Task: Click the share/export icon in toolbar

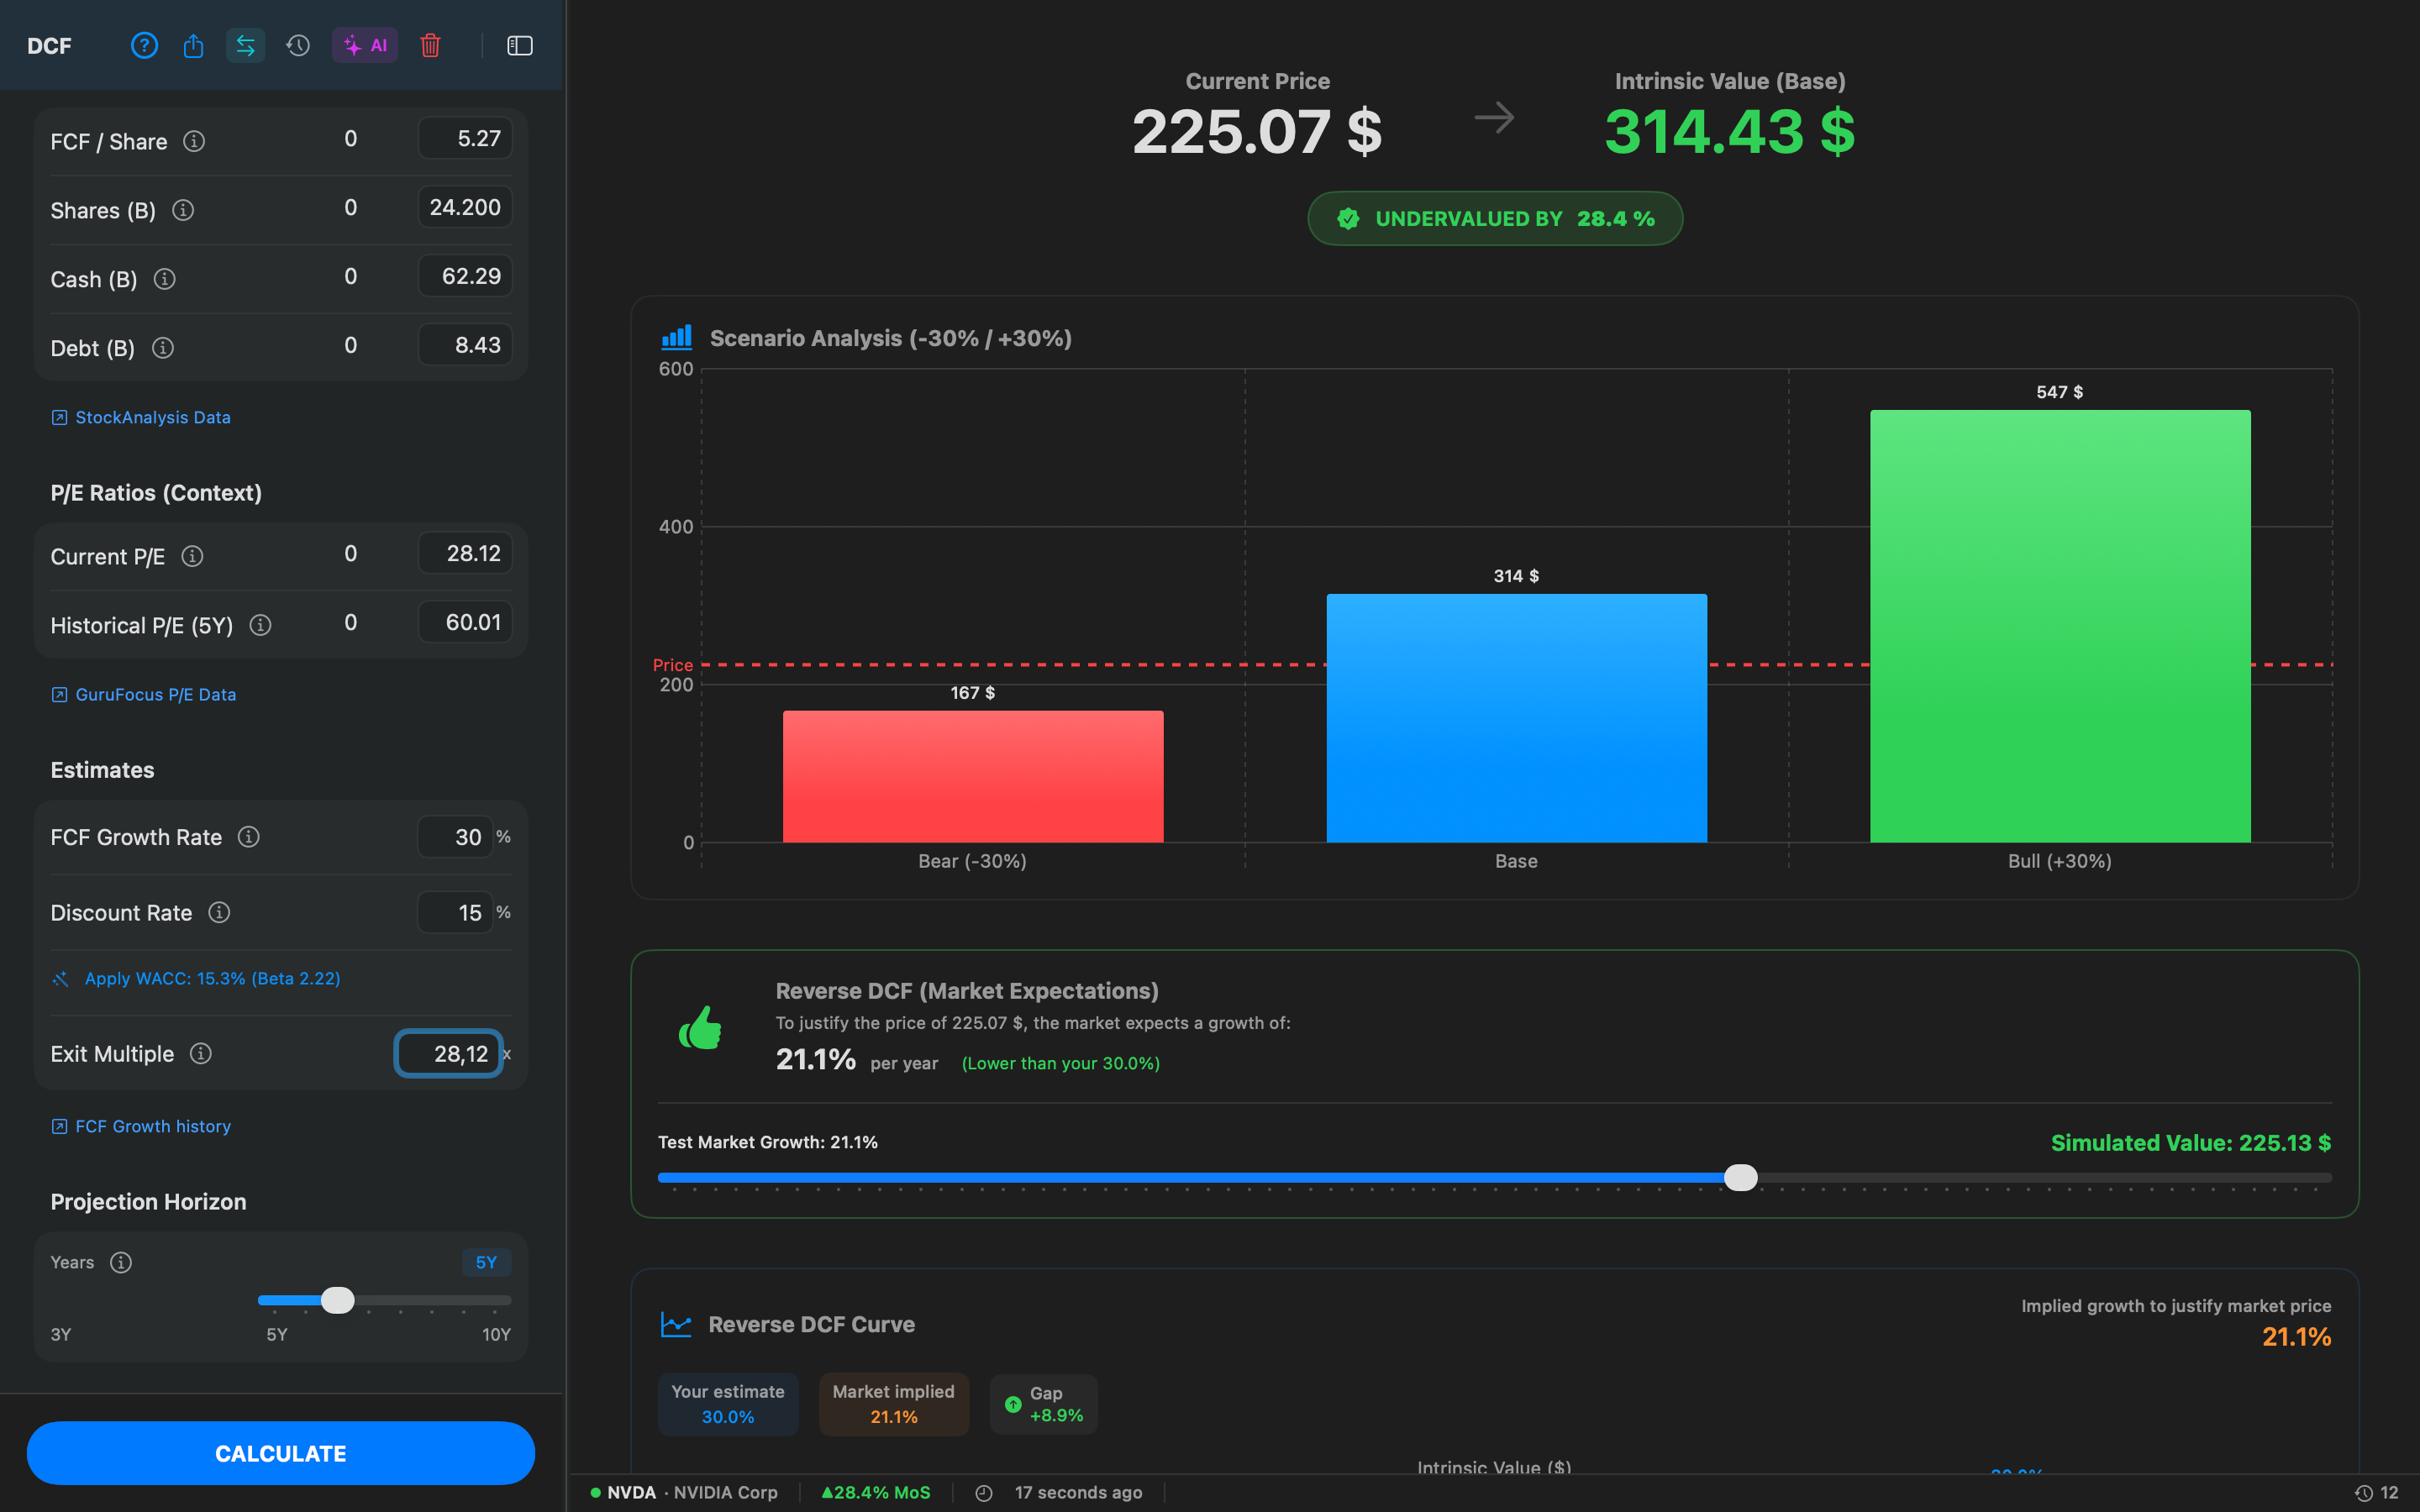Action: point(193,45)
